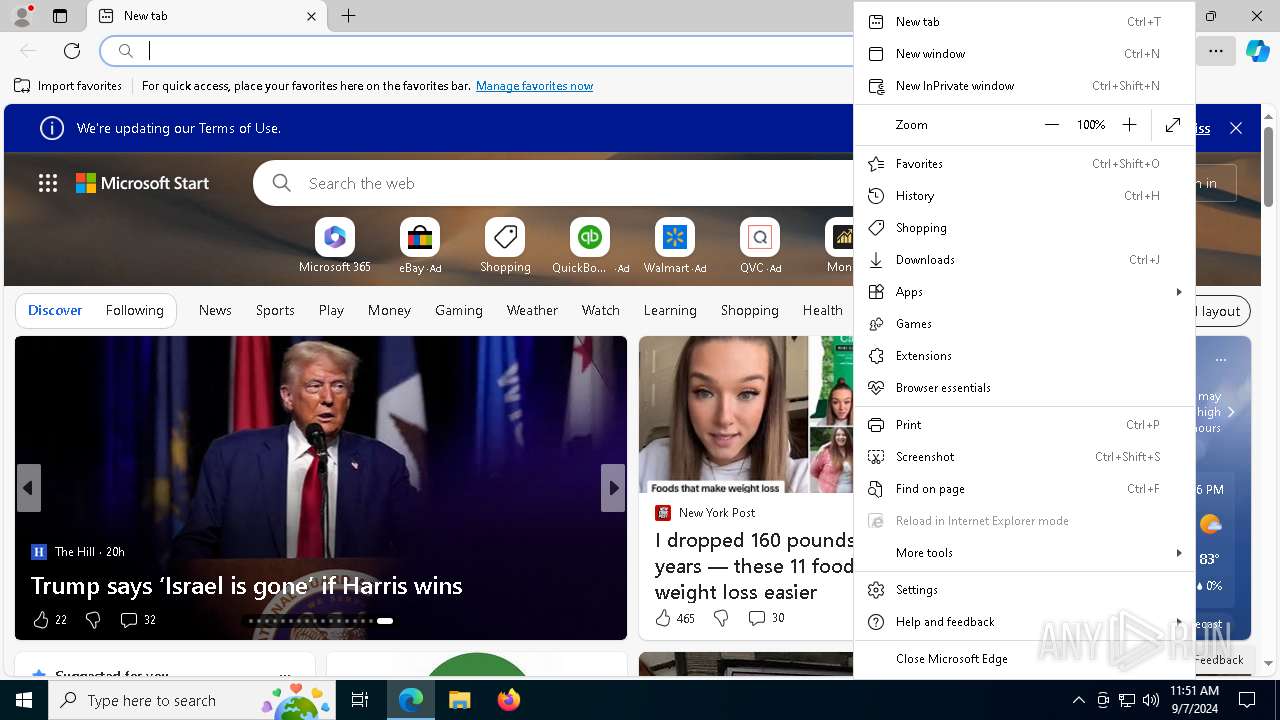Open eBay shortcut tile
Image resolution: width=1280 pixels, height=720 pixels.
click(x=420, y=246)
